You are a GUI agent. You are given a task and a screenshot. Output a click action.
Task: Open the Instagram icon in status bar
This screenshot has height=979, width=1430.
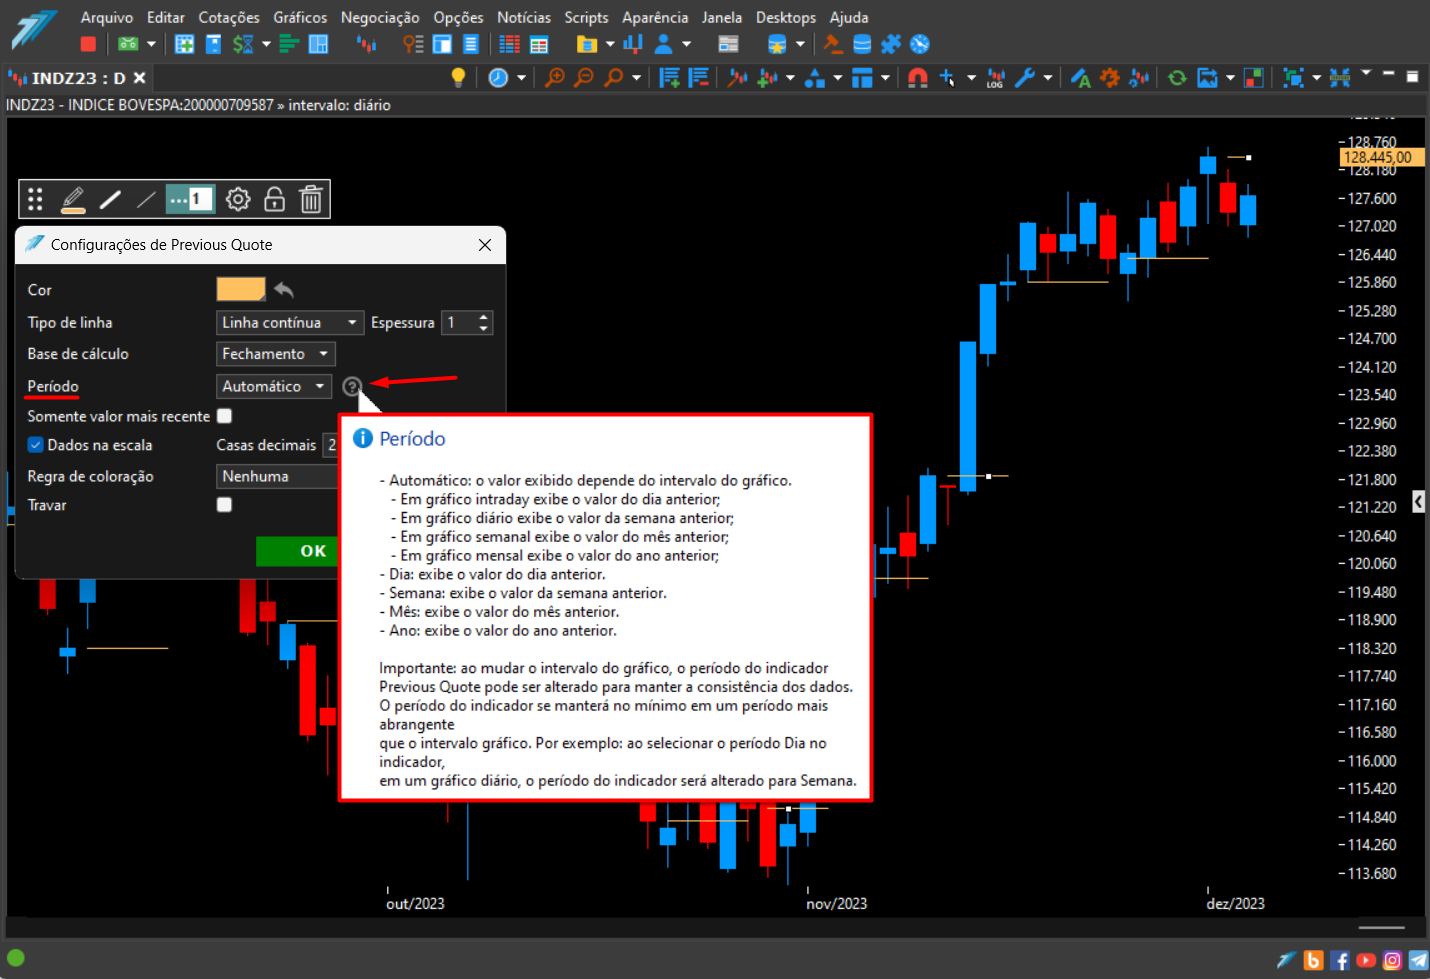(1392, 960)
